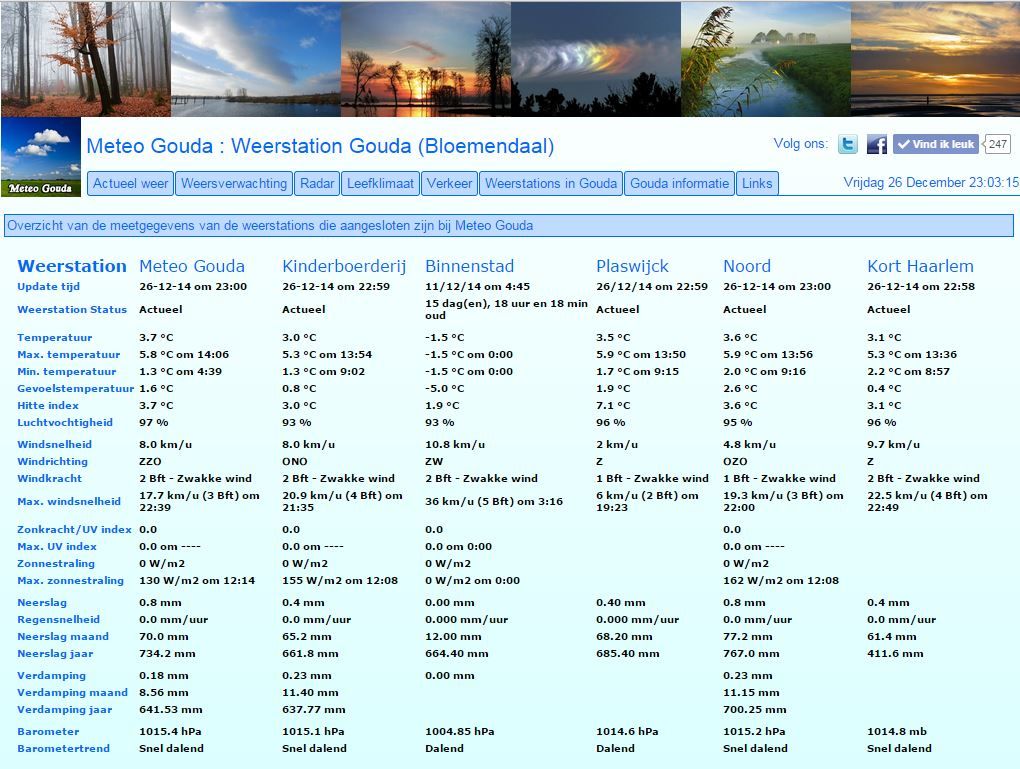This screenshot has height=769, width=1020.
Task: Click the iridescent cloud banner photo
Action: (x=596, y=59)
